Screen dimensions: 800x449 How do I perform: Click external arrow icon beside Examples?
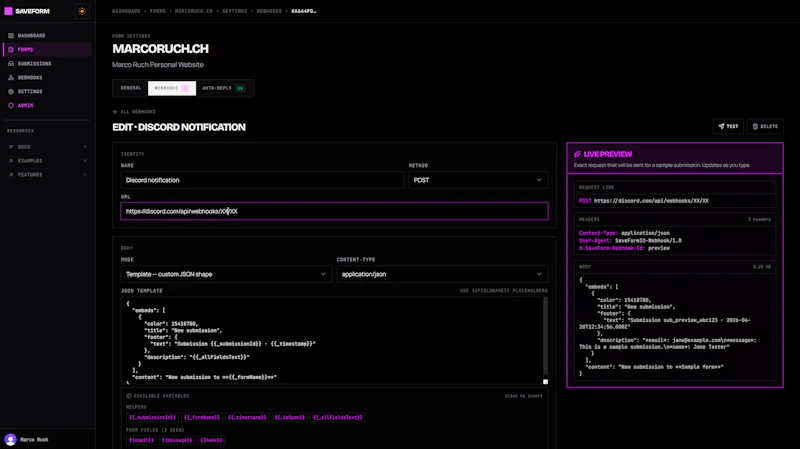(11, 161)
